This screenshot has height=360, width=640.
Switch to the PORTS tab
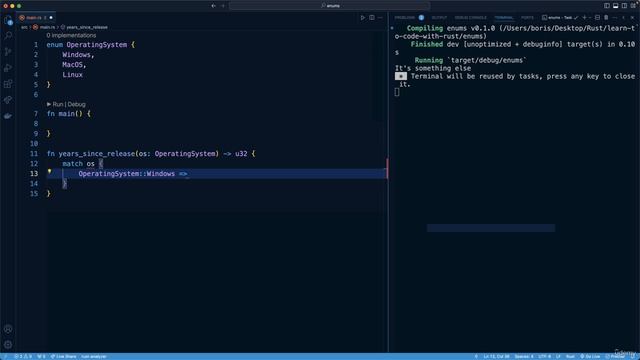(x=527, y=18)
